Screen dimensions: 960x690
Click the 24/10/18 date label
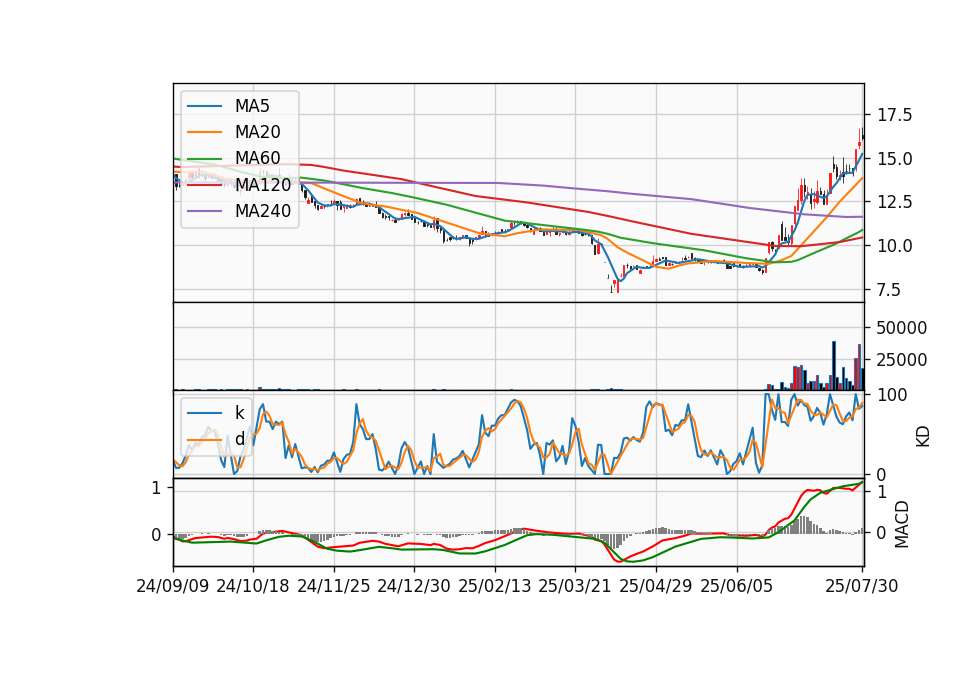253,586
